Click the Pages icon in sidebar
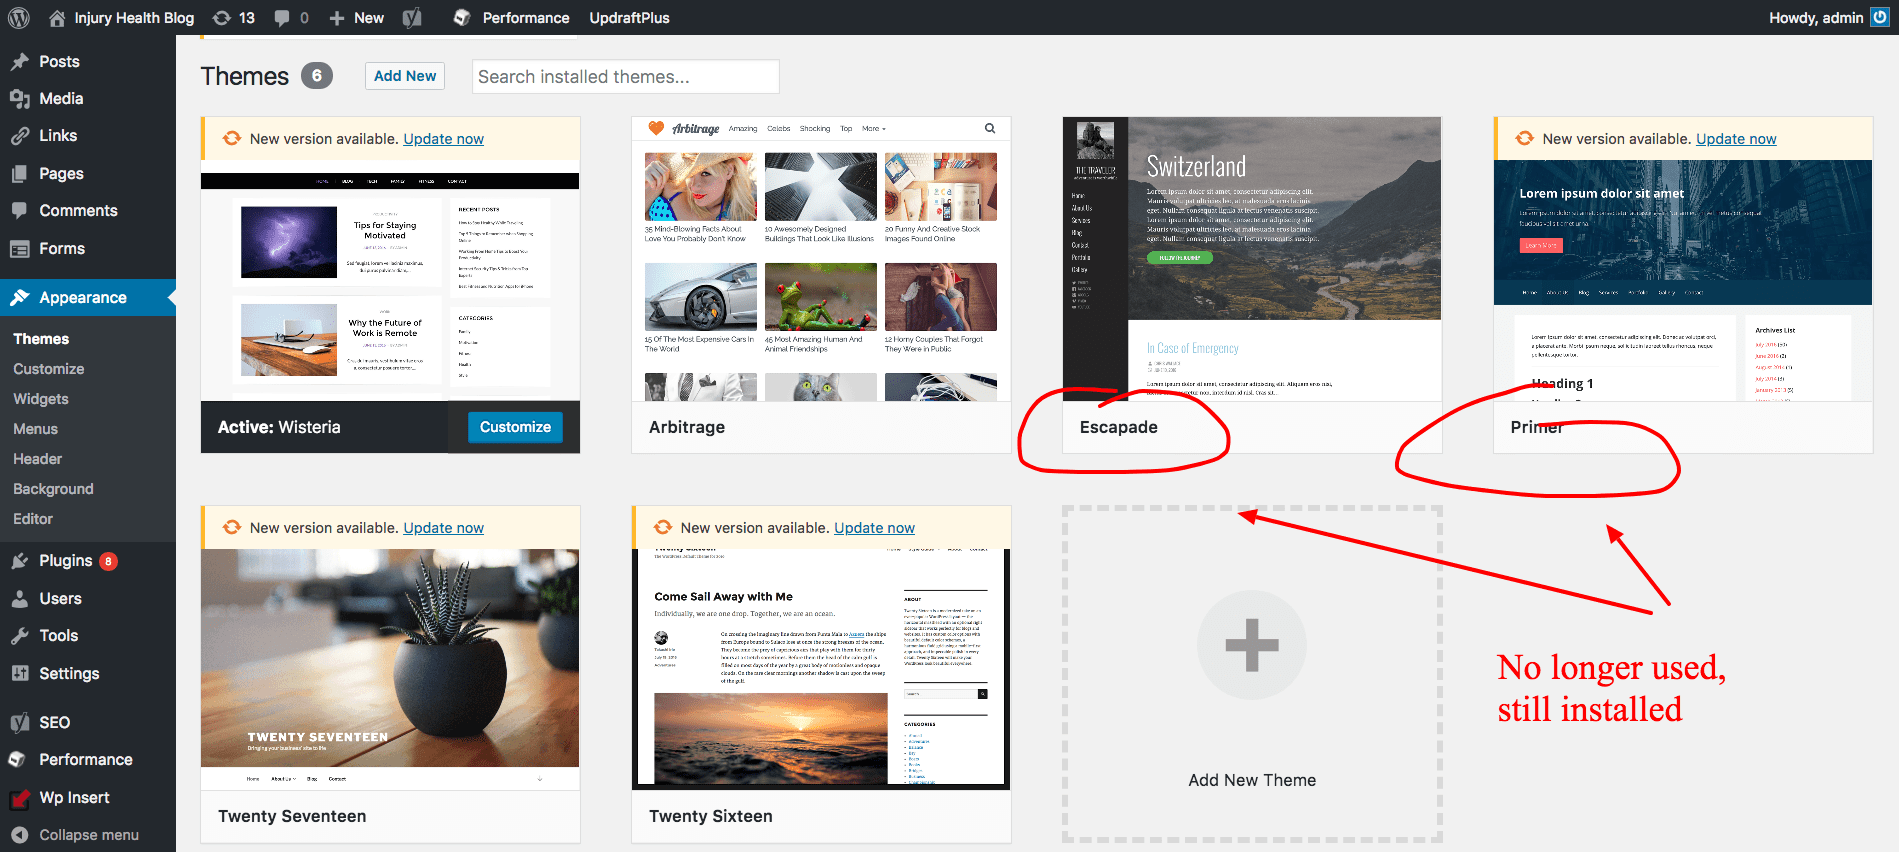Screen dimensions: 1899x852 coord(19,174)
